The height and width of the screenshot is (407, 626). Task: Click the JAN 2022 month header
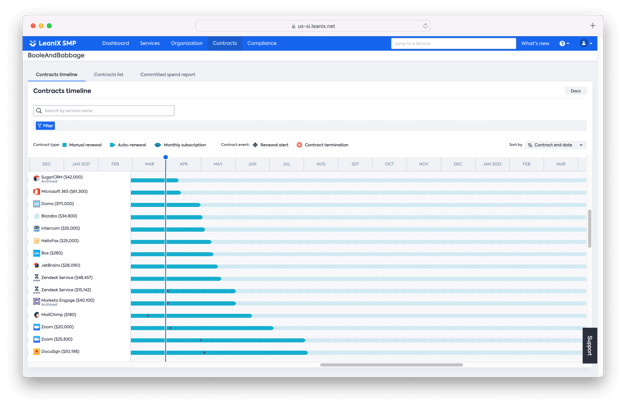[492, 164]
